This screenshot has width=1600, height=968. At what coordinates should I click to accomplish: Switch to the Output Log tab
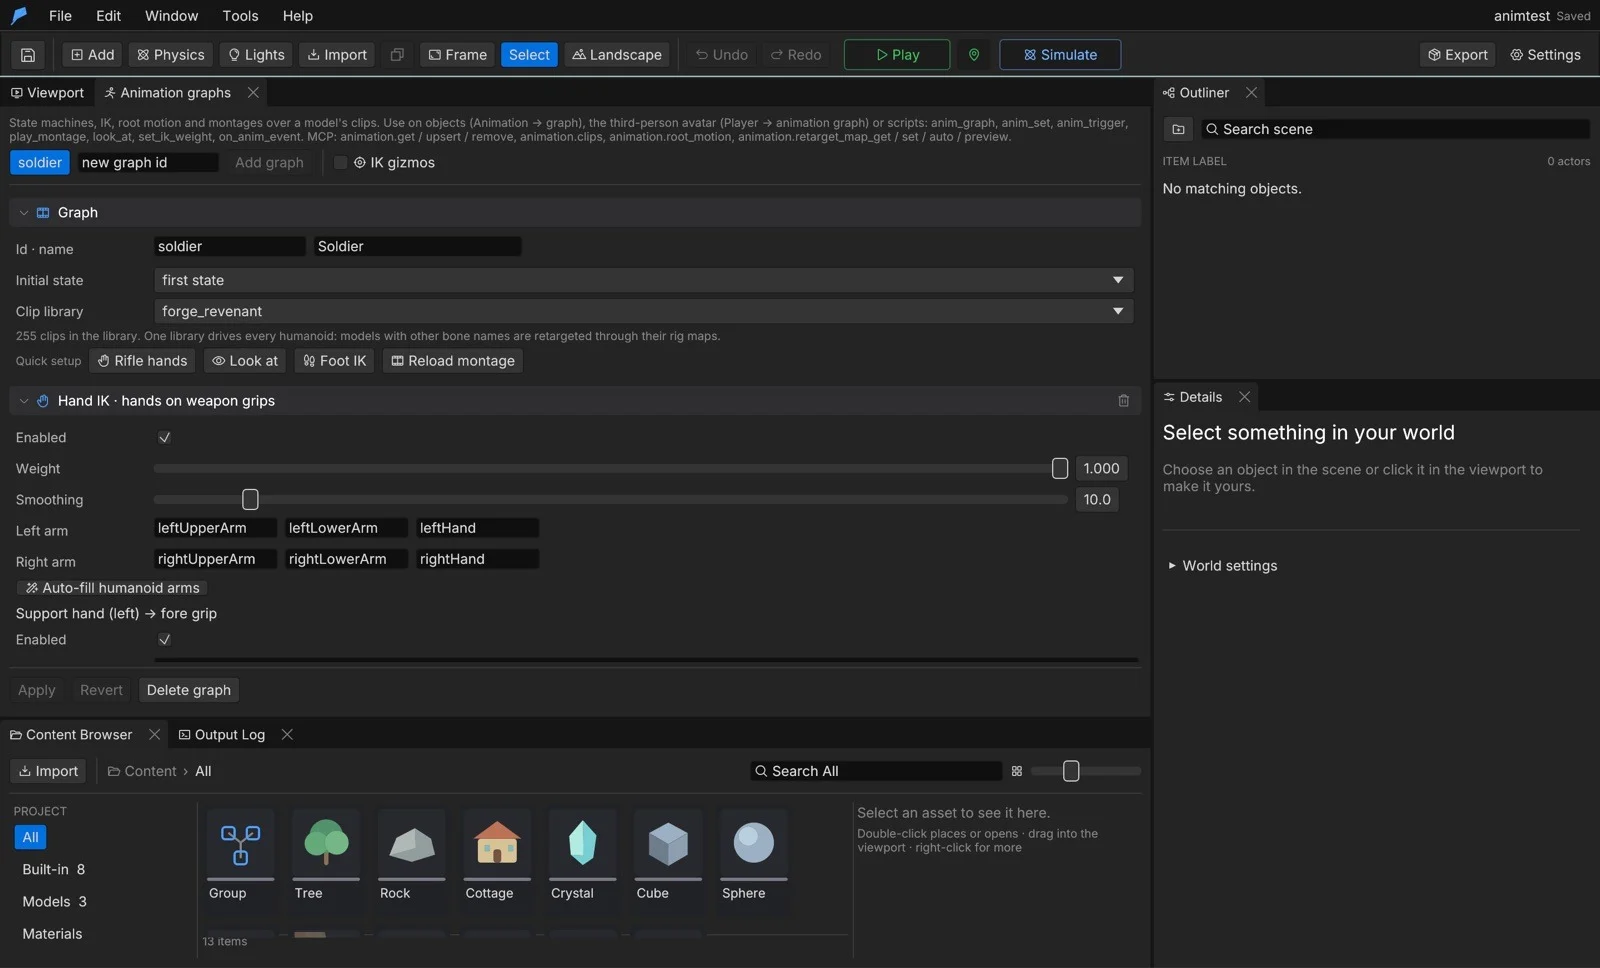coord(222,735)
